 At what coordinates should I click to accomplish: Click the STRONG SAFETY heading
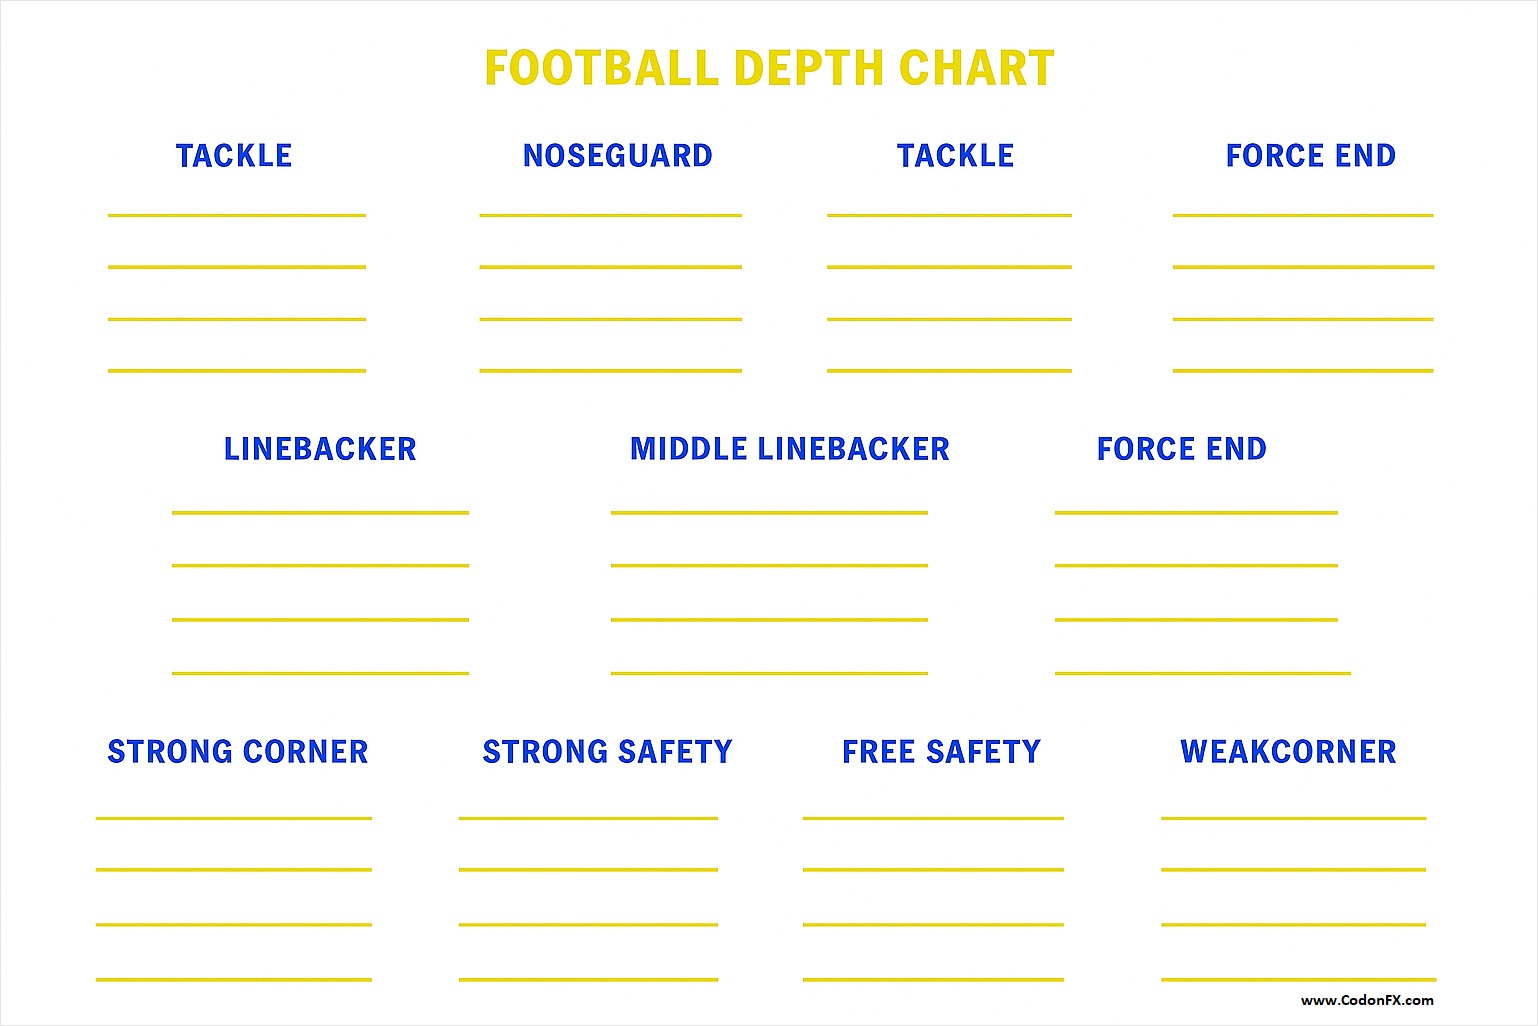click(607, 752)
